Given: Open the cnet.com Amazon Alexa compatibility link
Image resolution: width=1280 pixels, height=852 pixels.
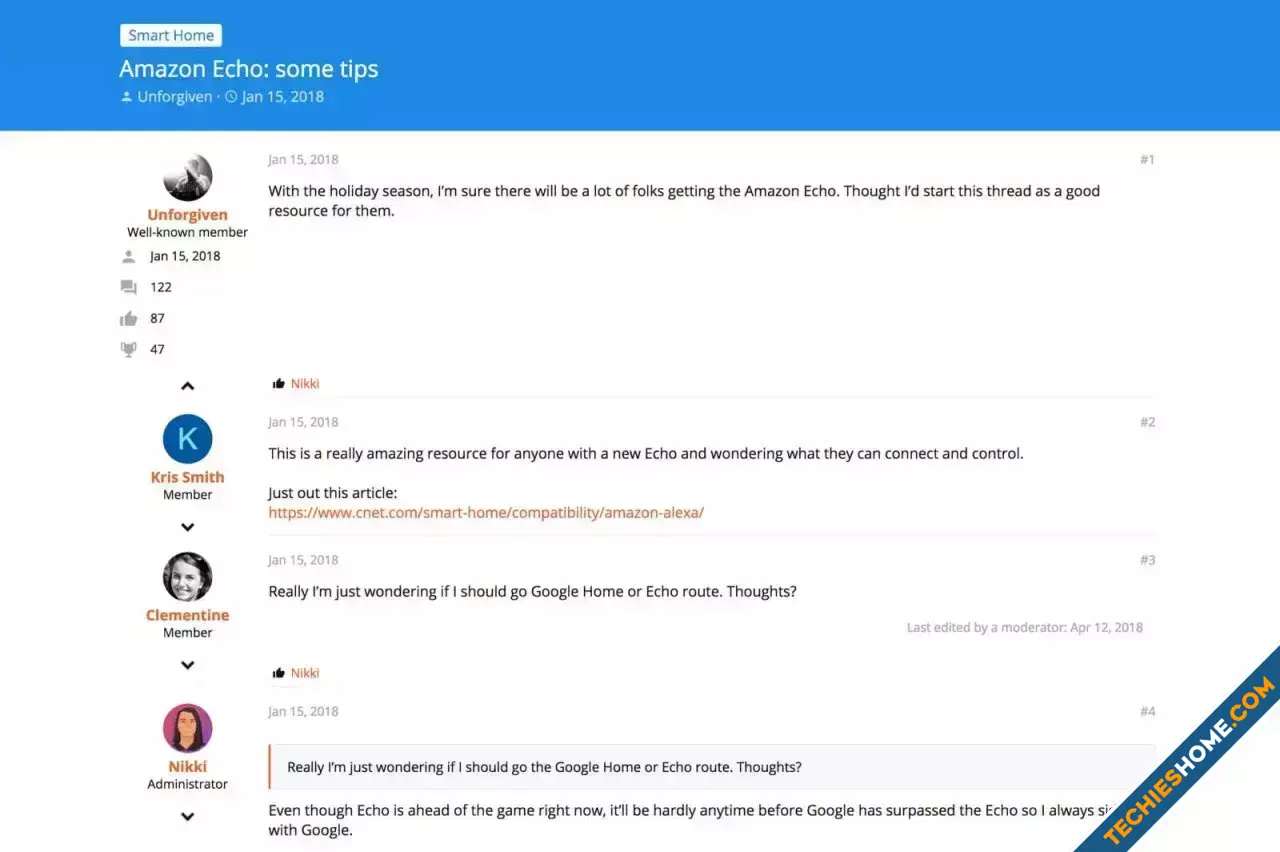Looking at the screenshot, I should [486, 512].
